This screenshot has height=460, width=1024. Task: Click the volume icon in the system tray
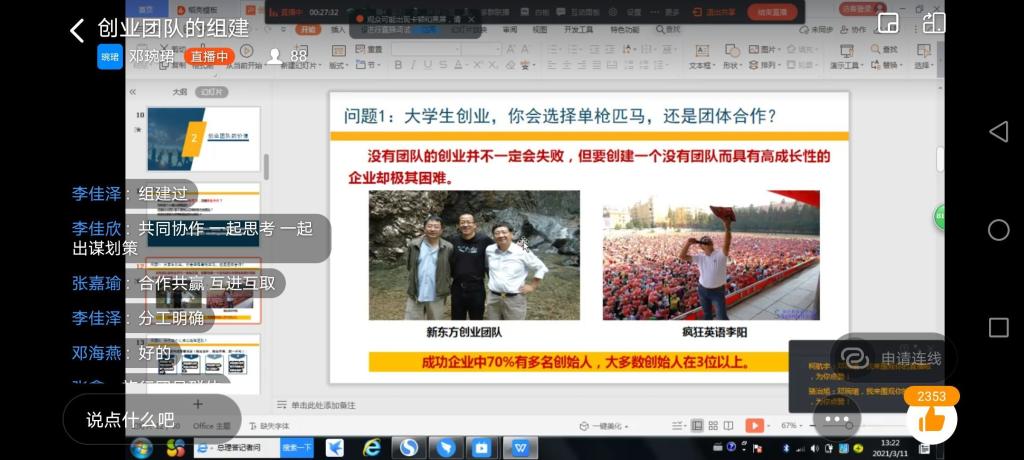(x=815, y=448)
